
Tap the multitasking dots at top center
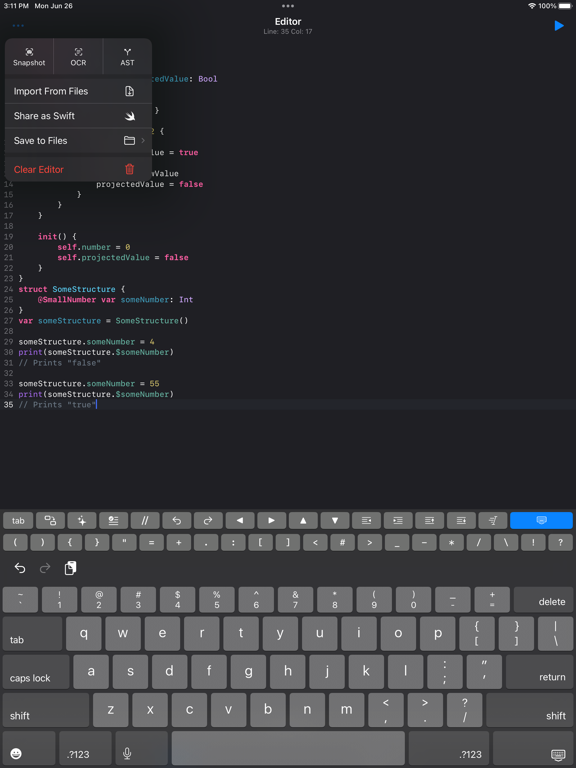[288, 6]
